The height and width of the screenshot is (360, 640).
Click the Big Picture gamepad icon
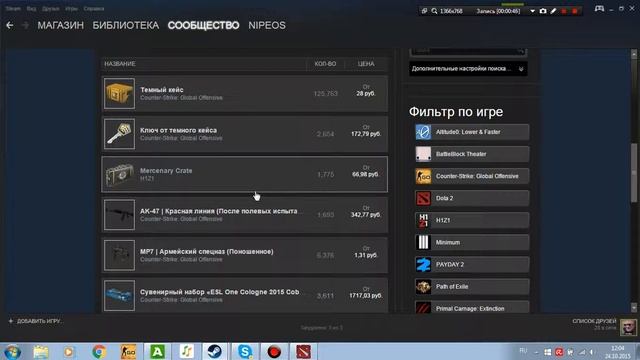tap(599, 9)
